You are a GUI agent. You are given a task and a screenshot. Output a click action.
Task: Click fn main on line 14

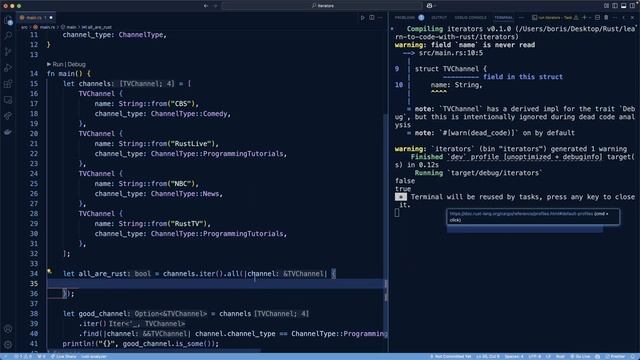tap(61, 74)
